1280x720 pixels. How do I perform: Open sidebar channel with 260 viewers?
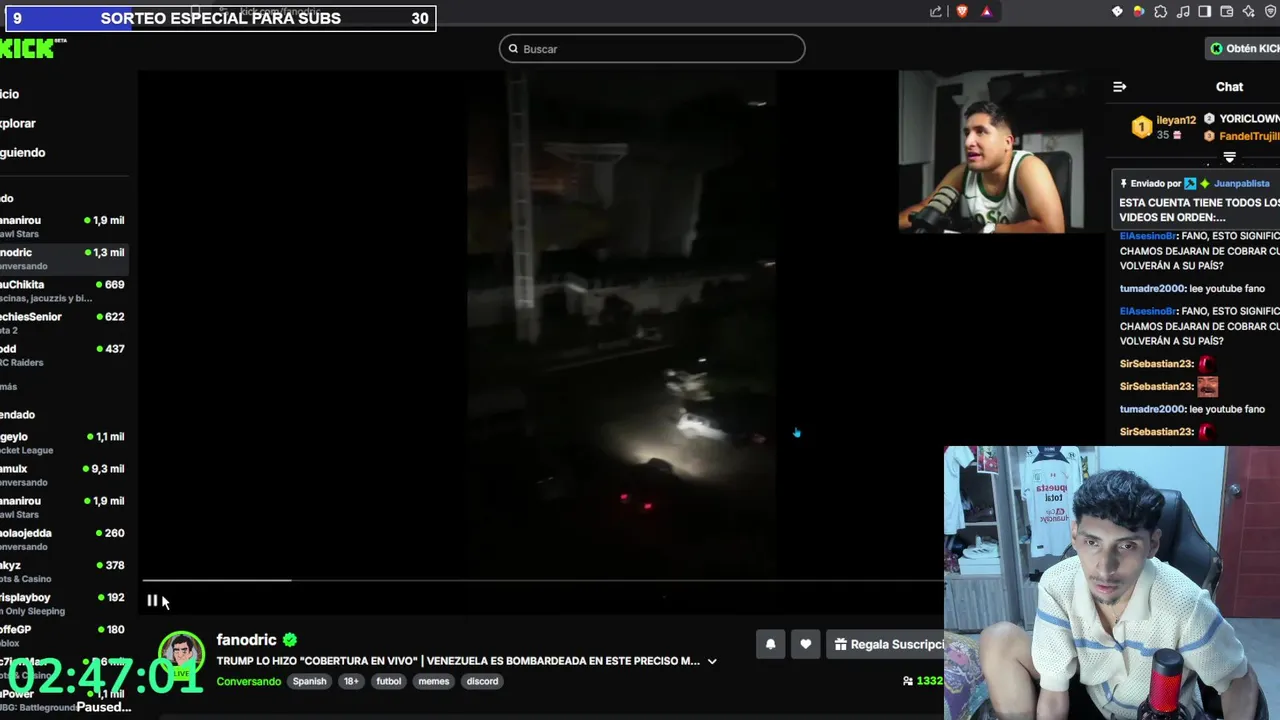click(64, 538)
